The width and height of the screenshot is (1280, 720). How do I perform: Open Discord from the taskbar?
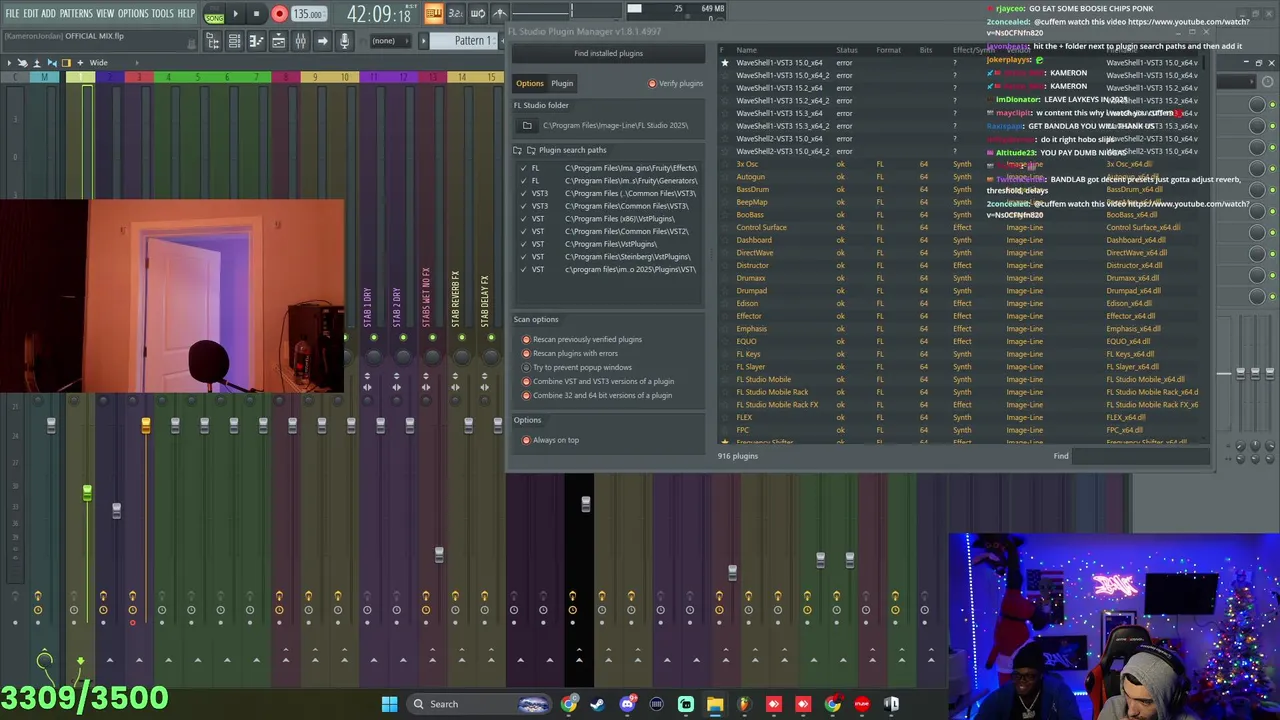[x=627, y=704]
